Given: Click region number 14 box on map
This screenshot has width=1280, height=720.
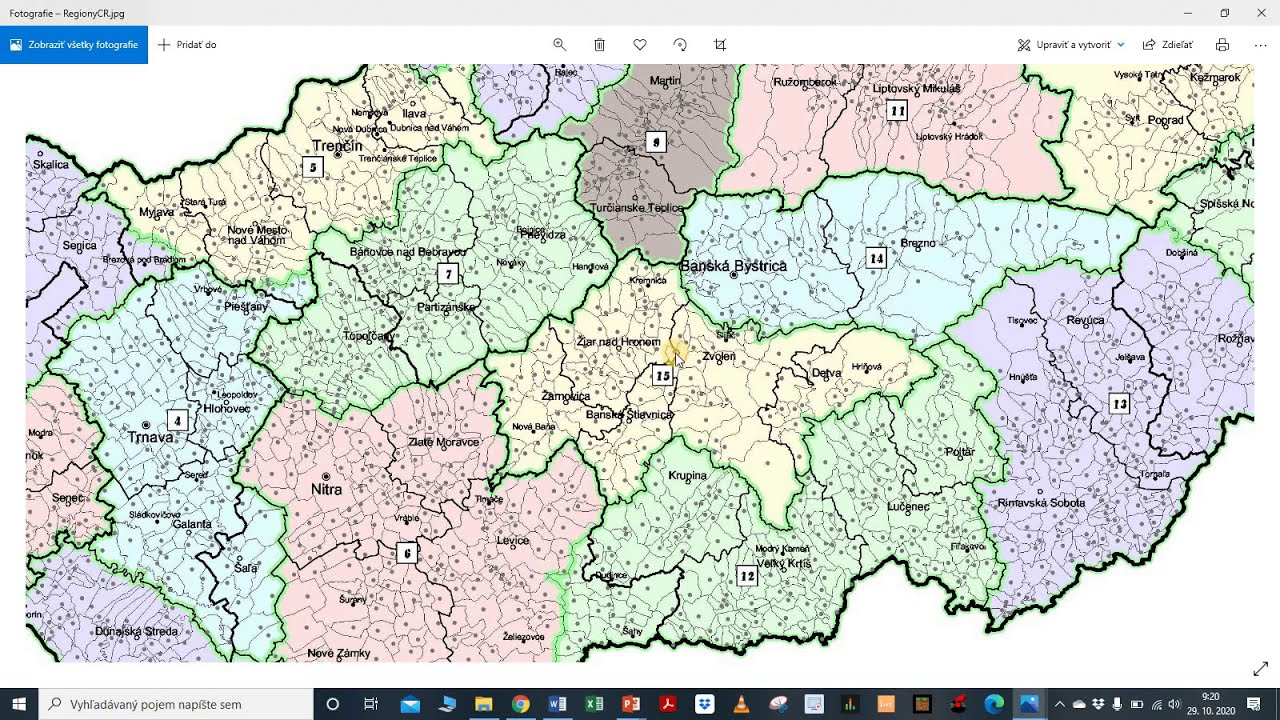Looking at the screenshot, I should point(876,258).
